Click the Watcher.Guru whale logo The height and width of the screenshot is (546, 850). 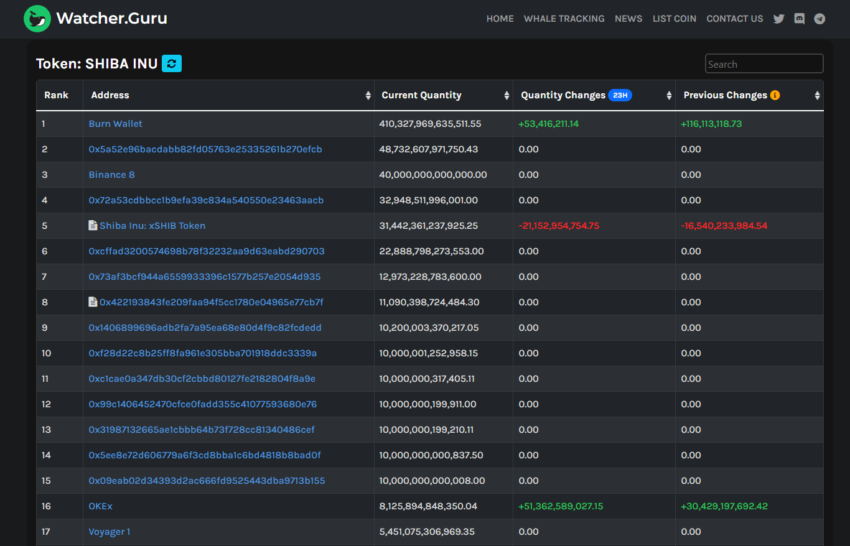(x=37, y=18)
